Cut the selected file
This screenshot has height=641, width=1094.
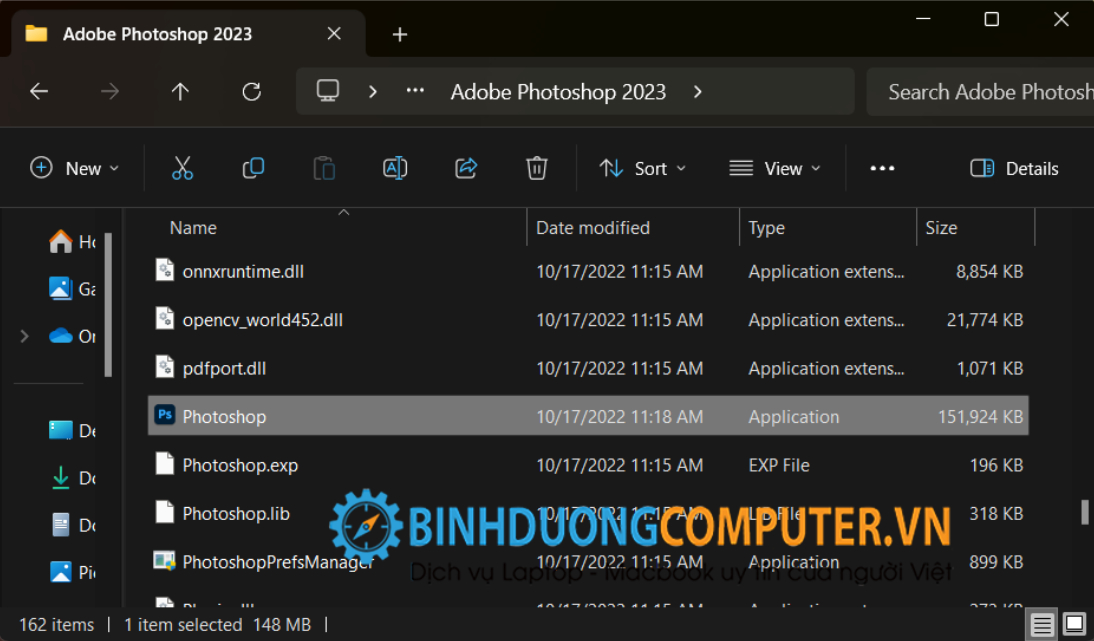coord(182,168)
